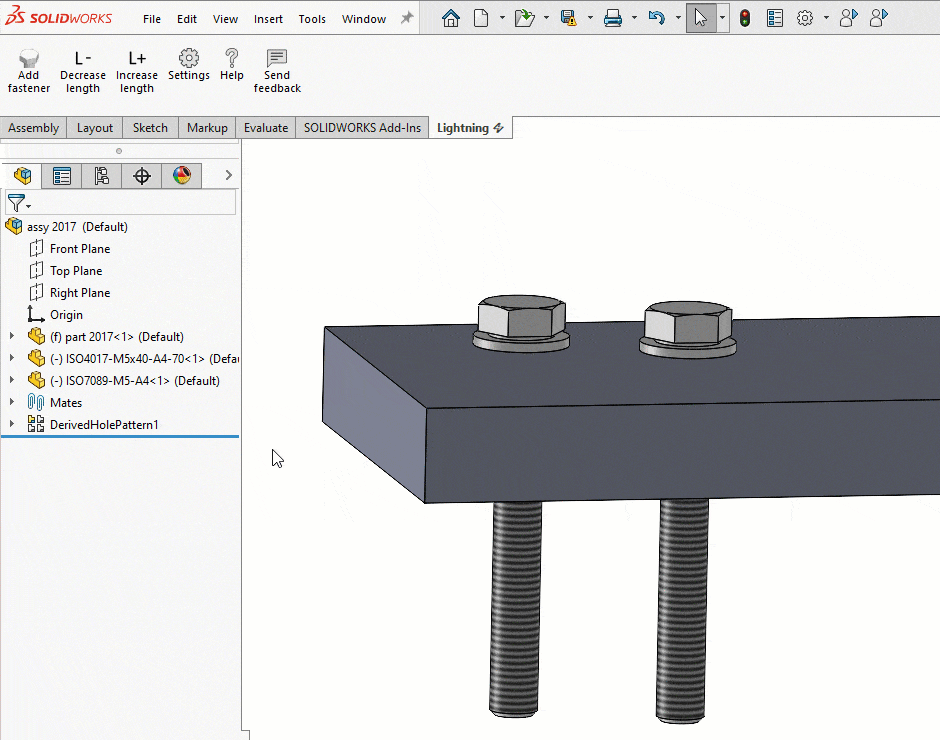Expand the DerivedHolePattern1 tree node
This screenshot has width=940, height=740.
point(12,424)
